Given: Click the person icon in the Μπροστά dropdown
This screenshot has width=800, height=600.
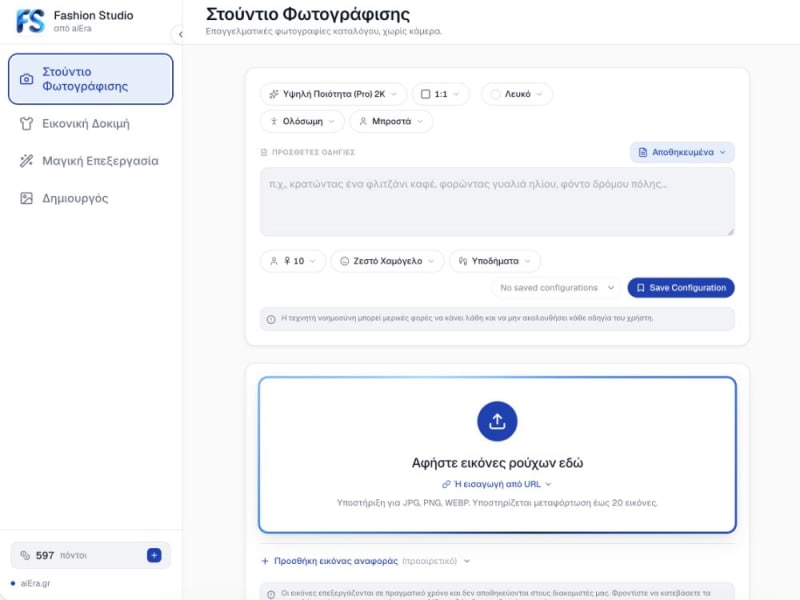Looking at the screenshot, I should click(x=363, y=121).
